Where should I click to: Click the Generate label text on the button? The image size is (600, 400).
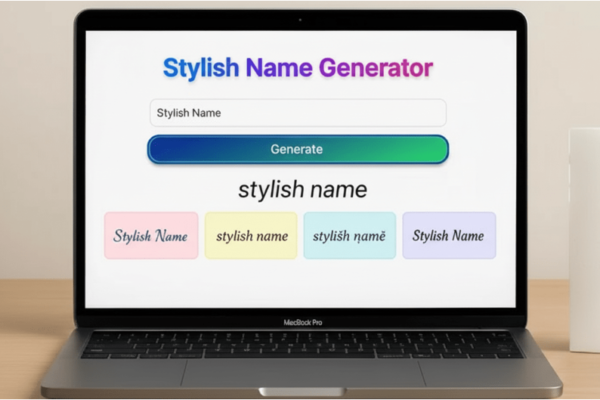click(x=297, y=149)
